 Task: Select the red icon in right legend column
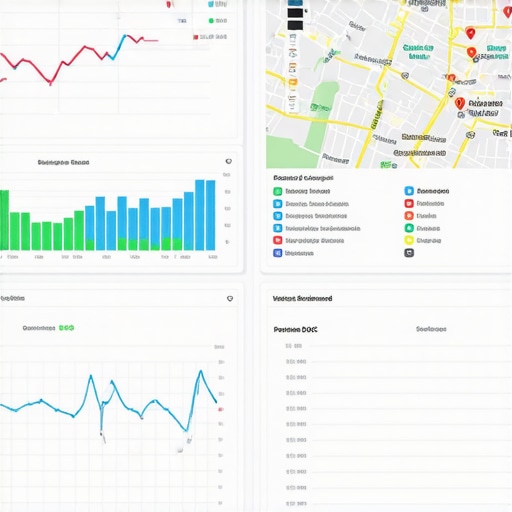point(409,203)
